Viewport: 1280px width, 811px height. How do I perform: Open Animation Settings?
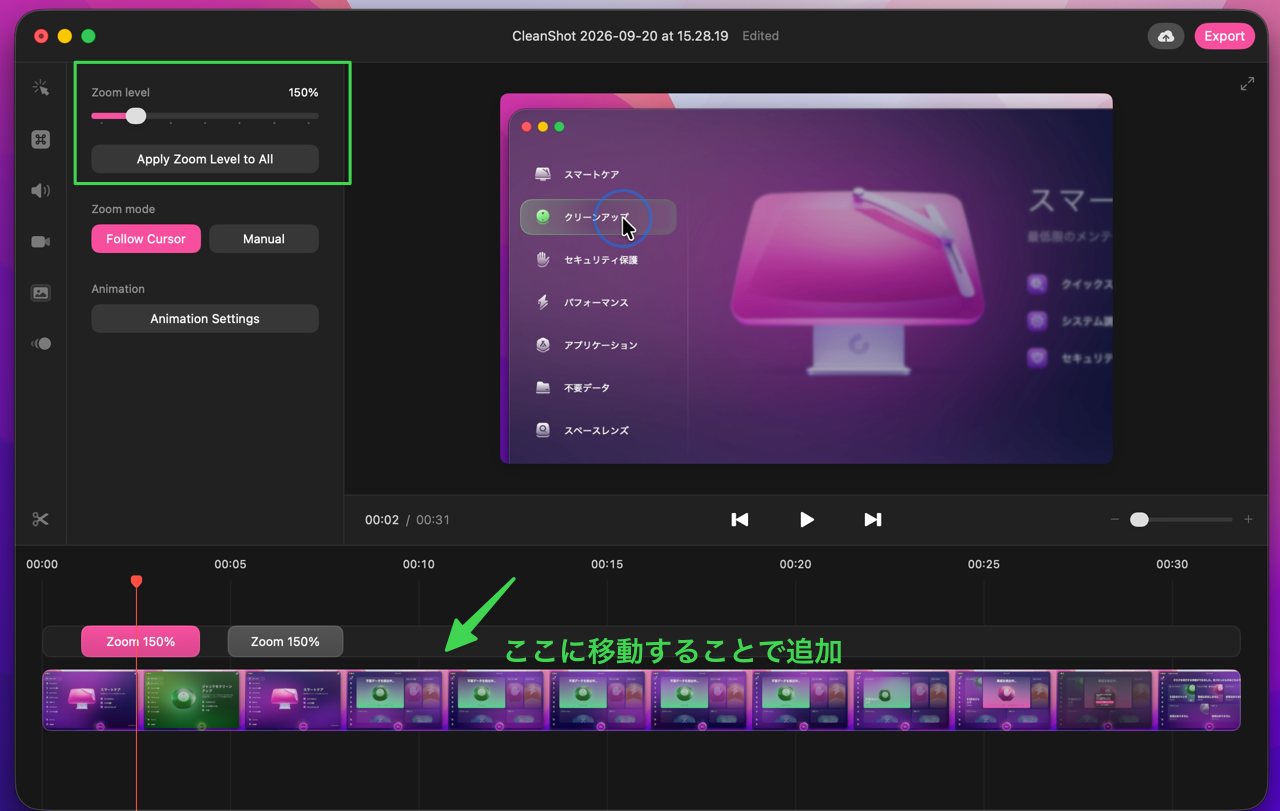click(205, 319)
